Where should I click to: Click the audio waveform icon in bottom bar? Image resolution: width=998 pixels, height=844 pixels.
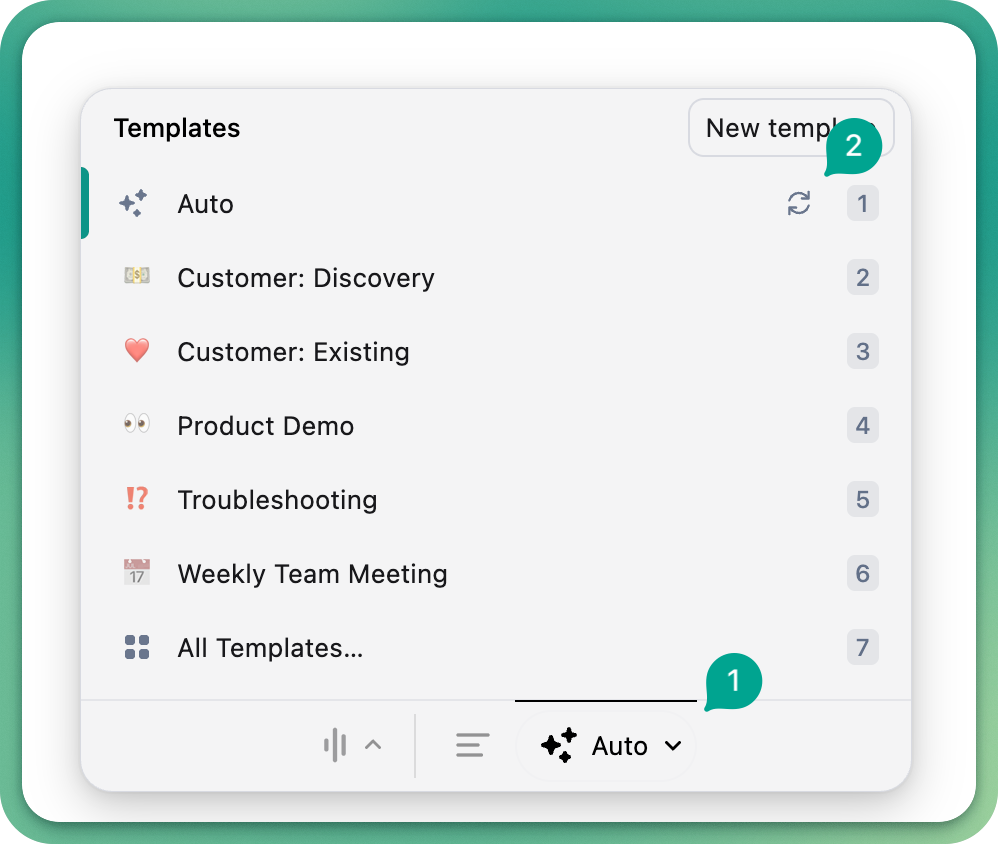[336, 745]
